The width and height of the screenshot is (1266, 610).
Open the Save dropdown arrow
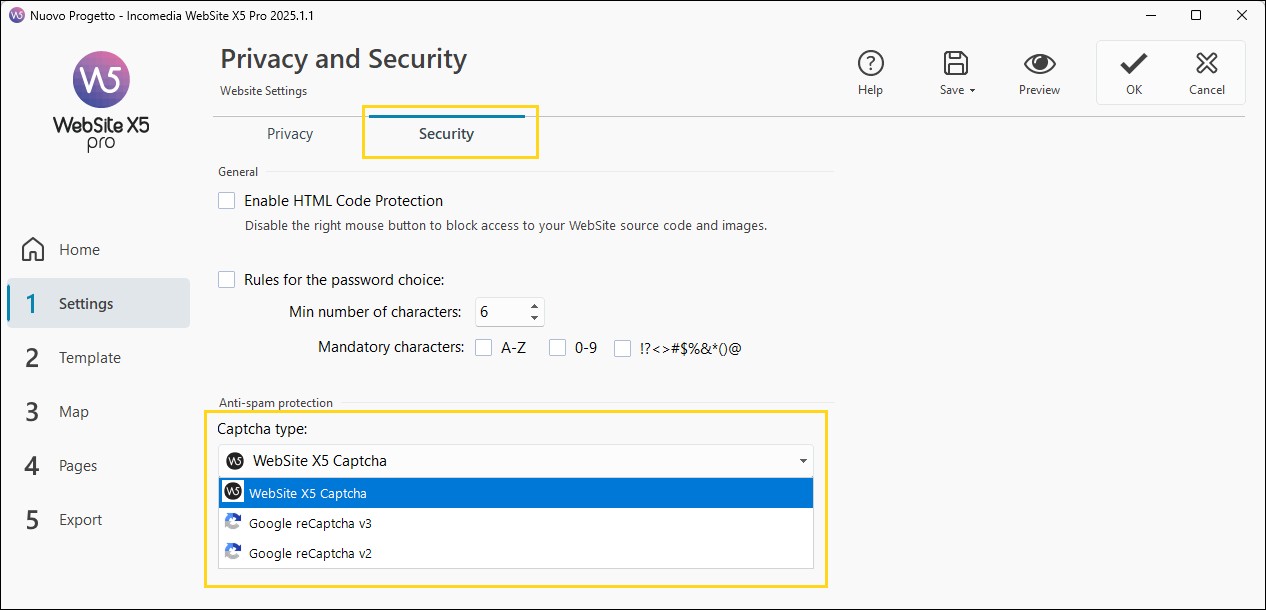click(972, 90)
